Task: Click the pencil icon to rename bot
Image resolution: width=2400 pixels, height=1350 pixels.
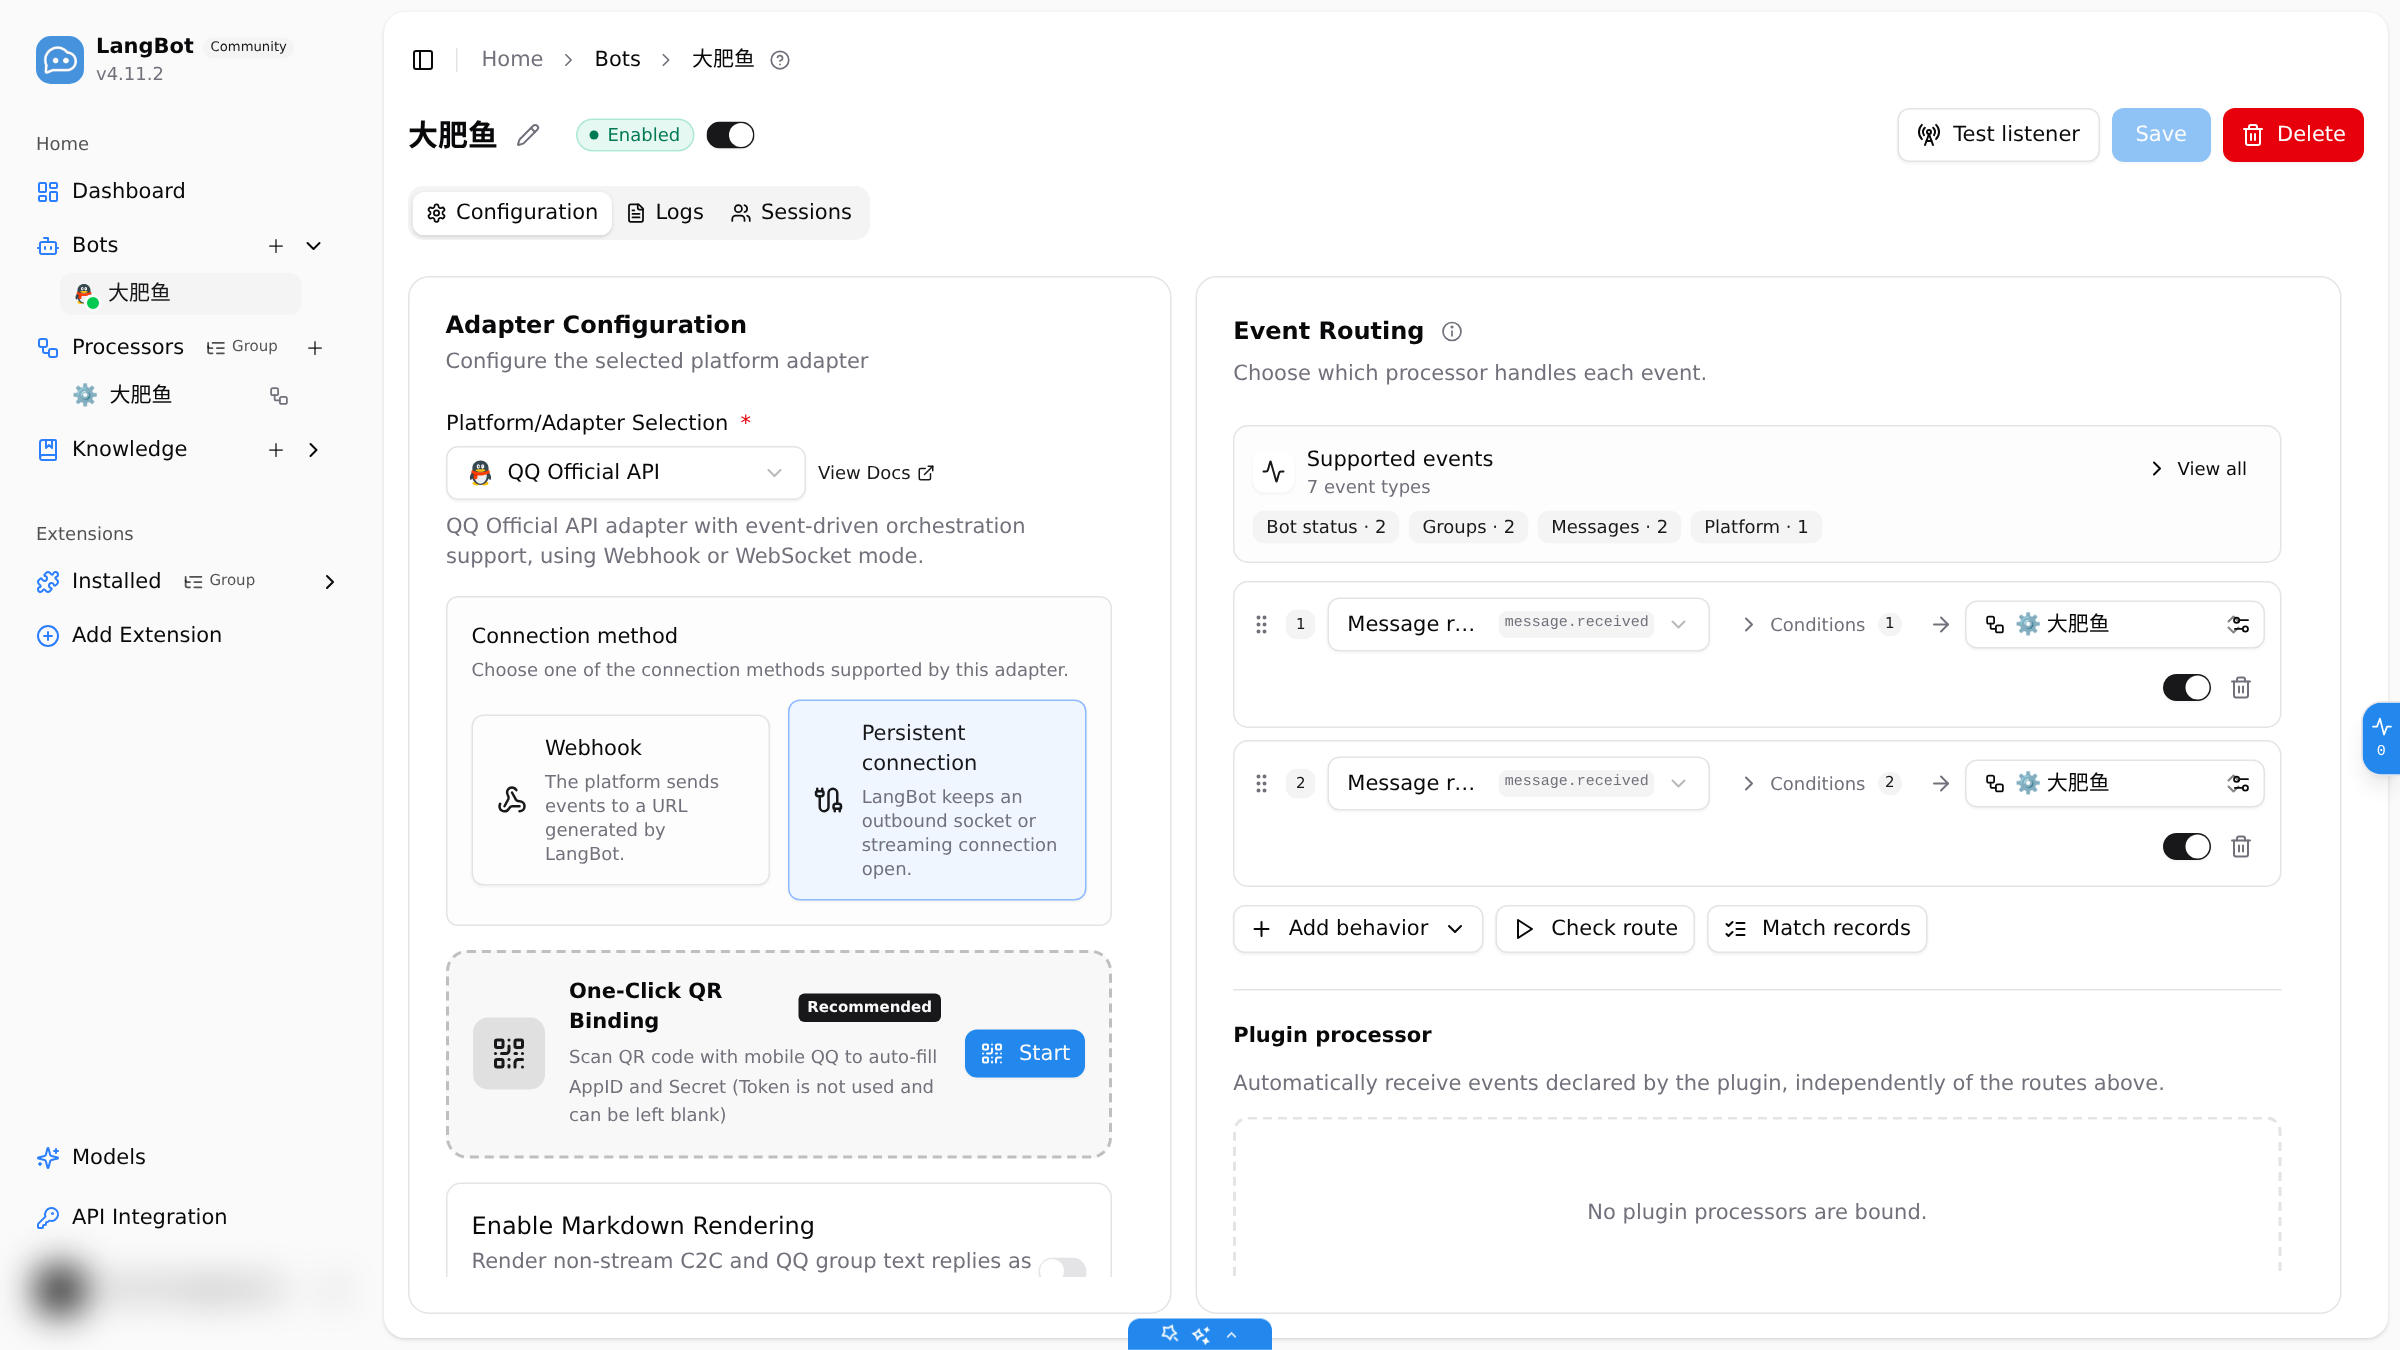Action: [528, 135]
